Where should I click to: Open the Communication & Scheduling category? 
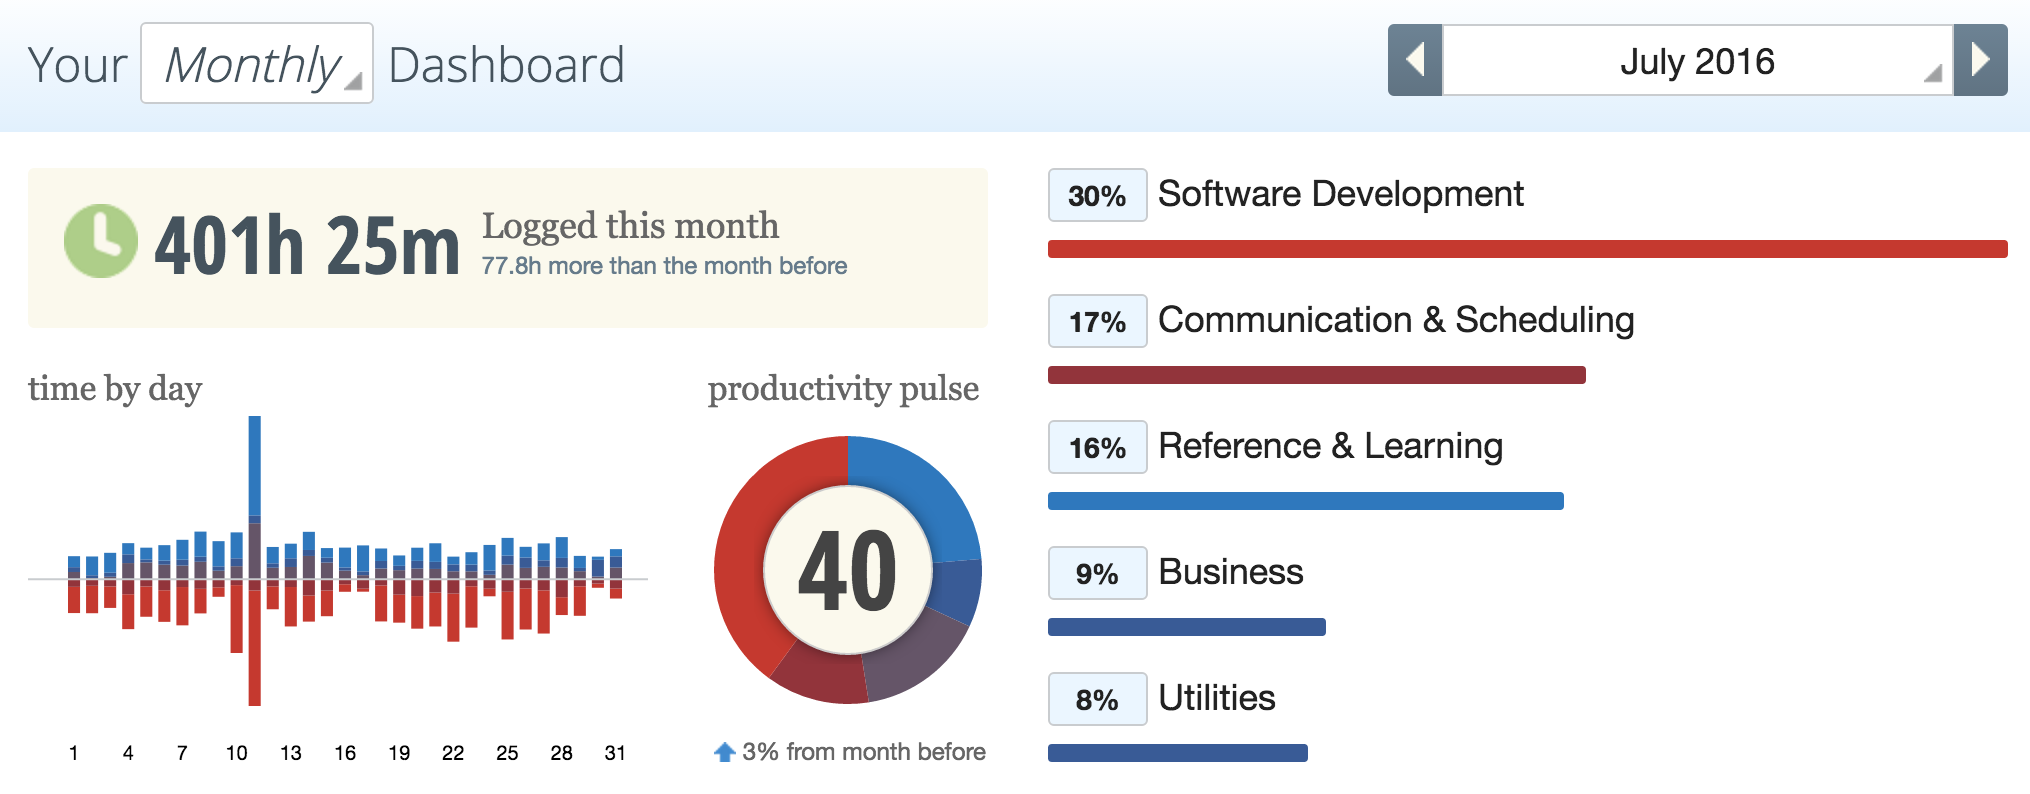pyautogui.click(x=1395, y=320)
